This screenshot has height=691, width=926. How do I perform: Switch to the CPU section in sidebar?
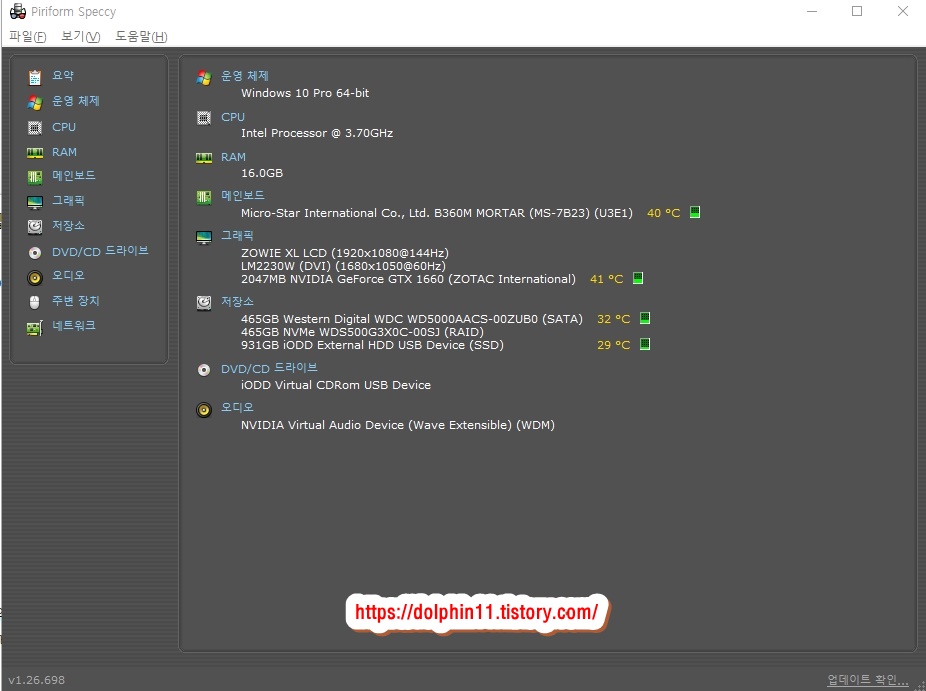point(64,127)
